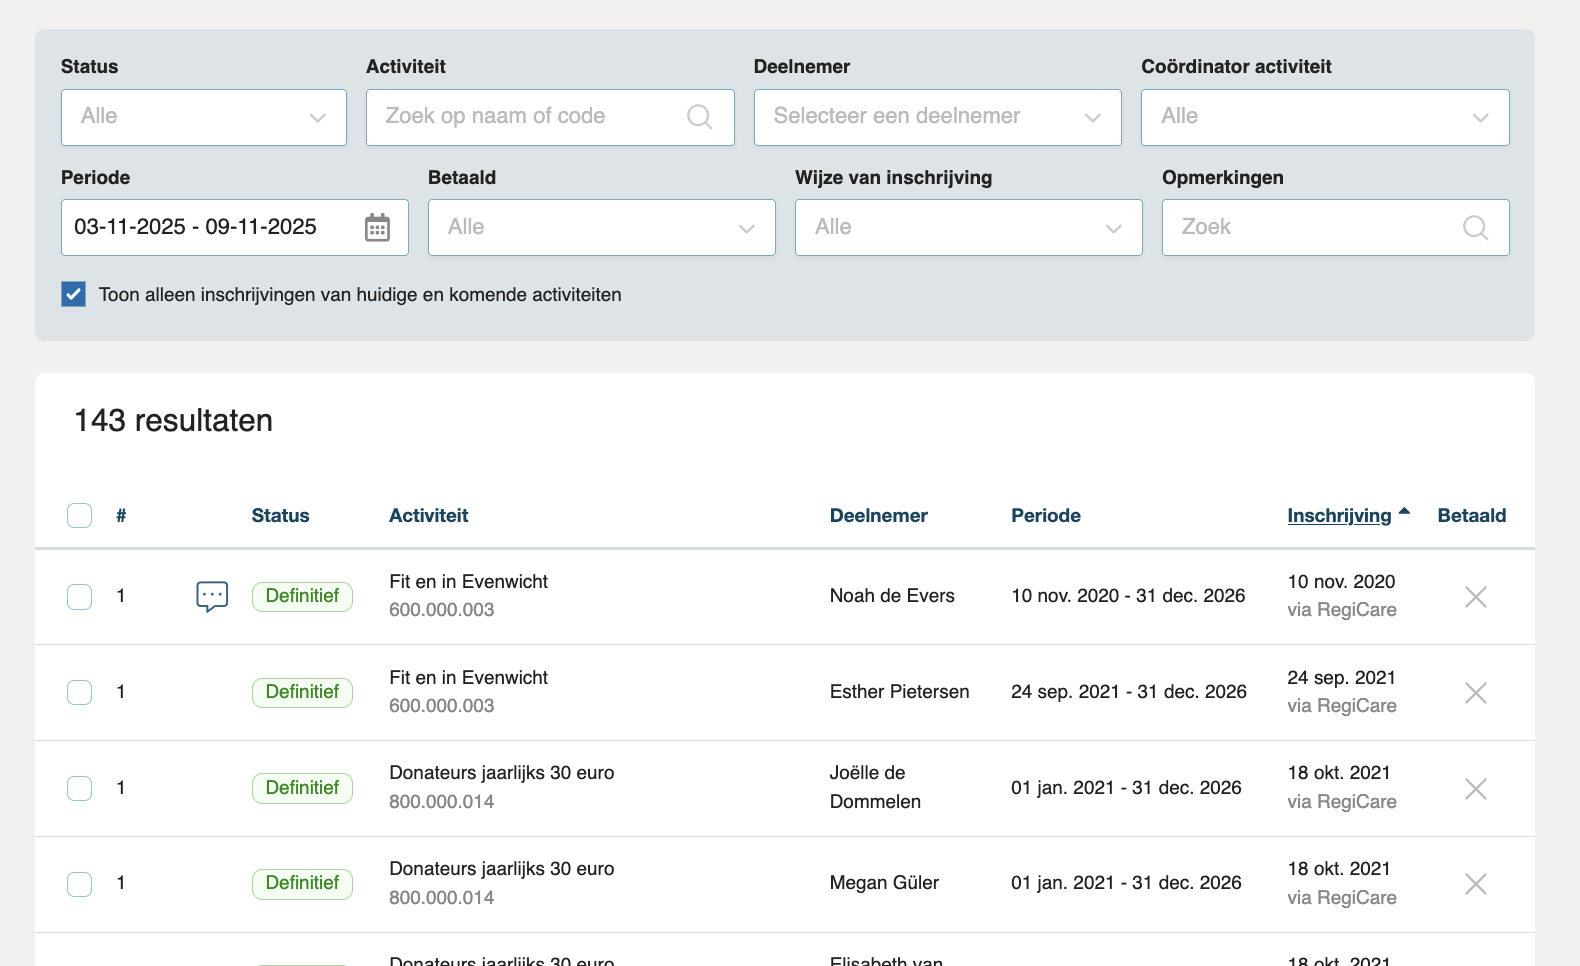The width and height of the screenshot is (1580, 966).
Task: Click the Definitief badge on Joëlle de Dommelen row
Action: [302, 788]
